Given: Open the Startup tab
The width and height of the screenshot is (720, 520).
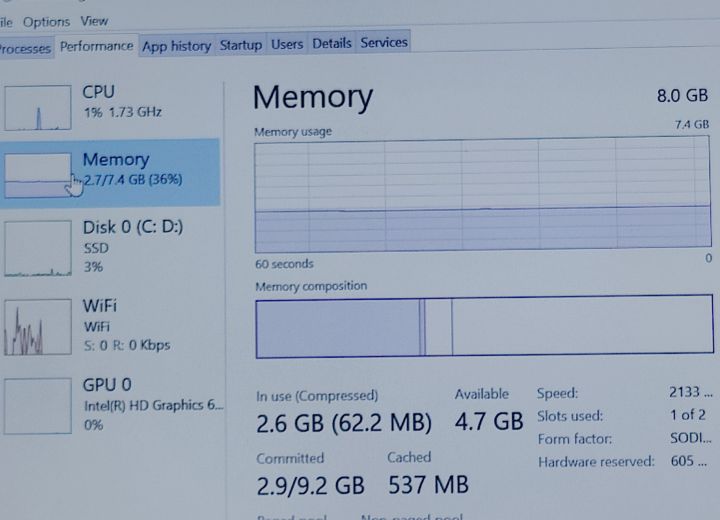Looking at the screenshot, I should pos(241,45).
